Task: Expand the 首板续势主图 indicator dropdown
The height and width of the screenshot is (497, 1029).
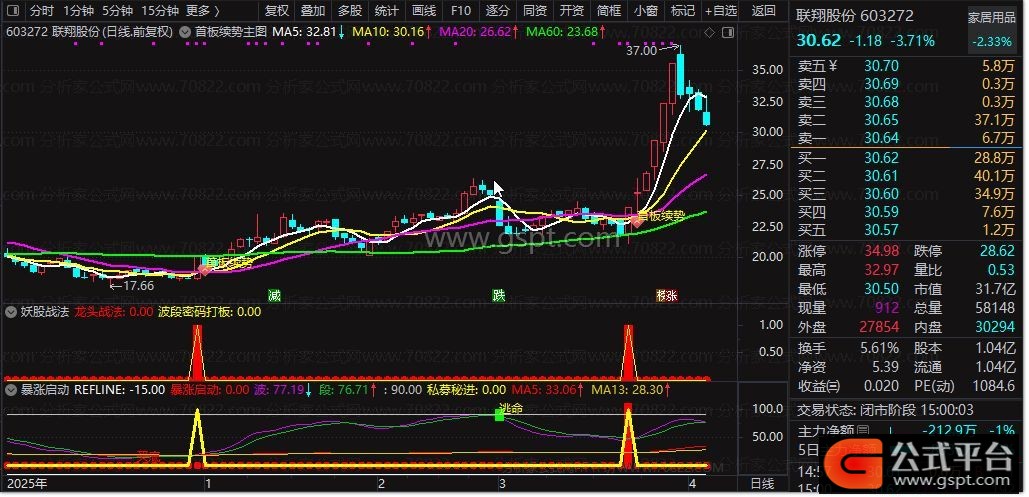Action: pos(185,32)
